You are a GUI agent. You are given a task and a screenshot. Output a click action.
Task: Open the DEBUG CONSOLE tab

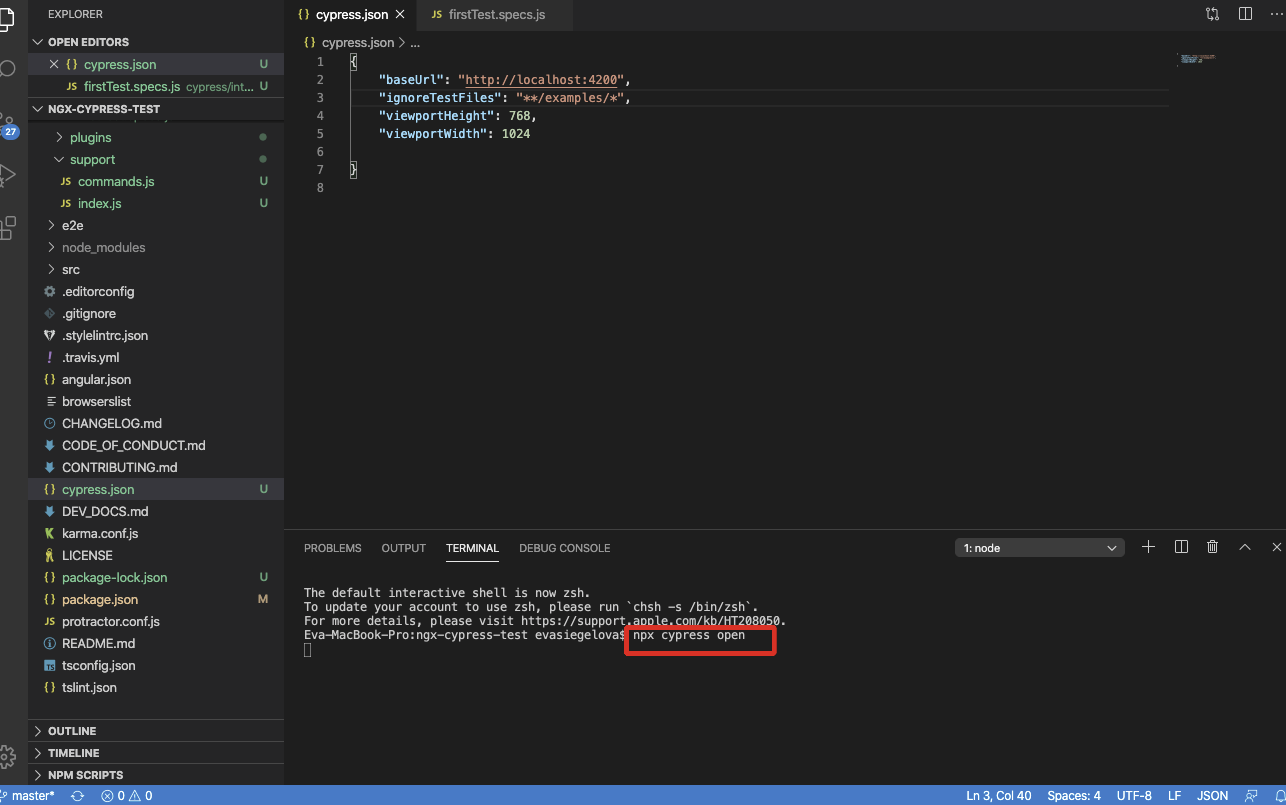564,548
